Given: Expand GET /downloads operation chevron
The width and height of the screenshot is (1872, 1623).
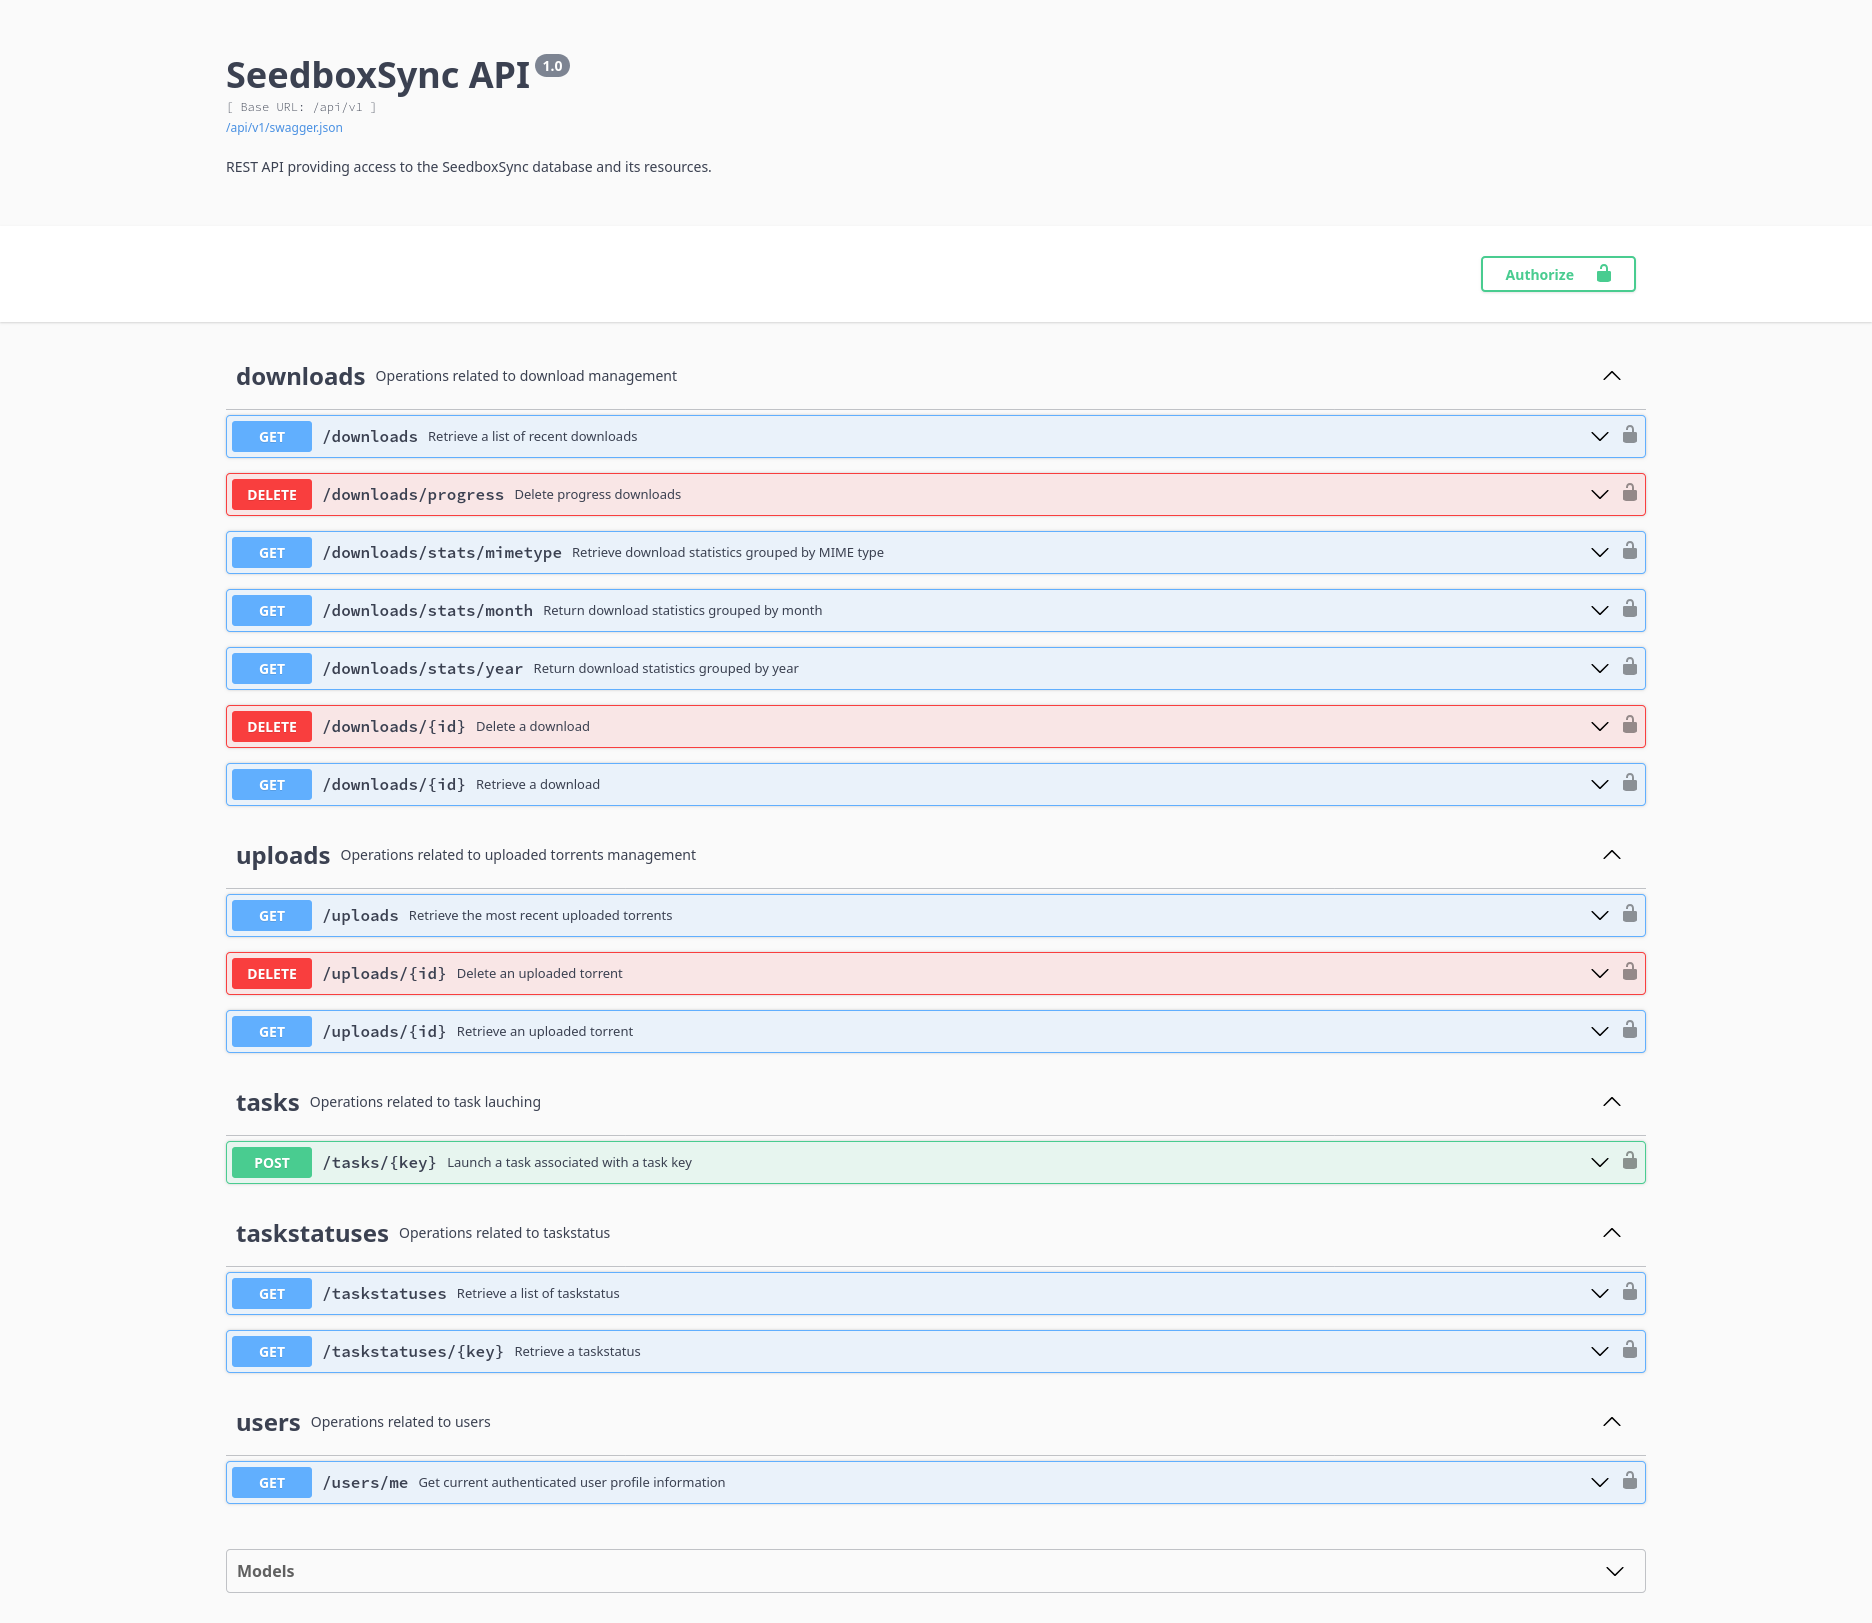Looking at the screenshot, I should [x=1600, y=437].
